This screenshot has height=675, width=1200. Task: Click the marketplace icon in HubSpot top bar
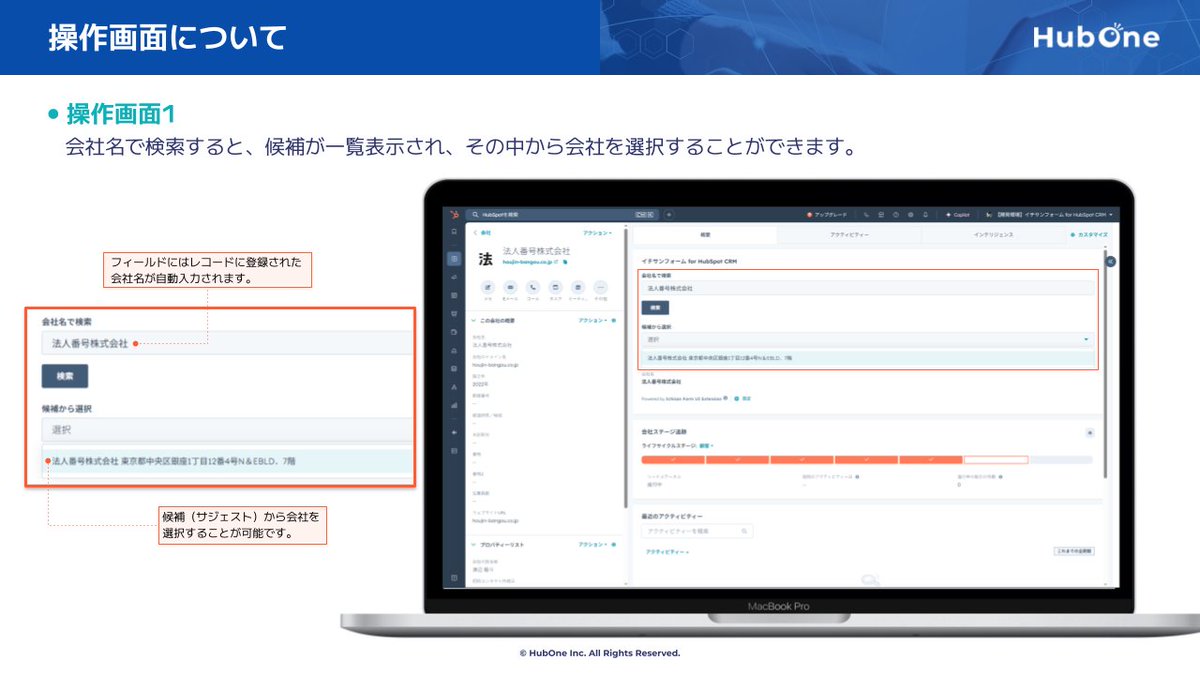pyautogui.click(x=880, y=214)
